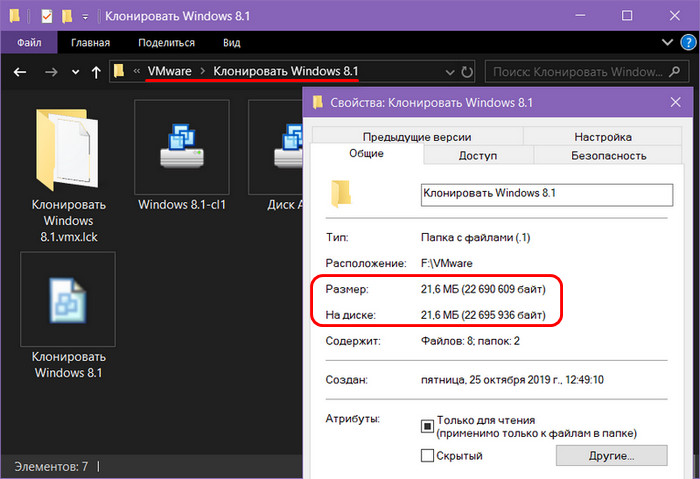The image size is (700, 479).
Task: Switch to the Общие tab
Action: click(367, 153)
